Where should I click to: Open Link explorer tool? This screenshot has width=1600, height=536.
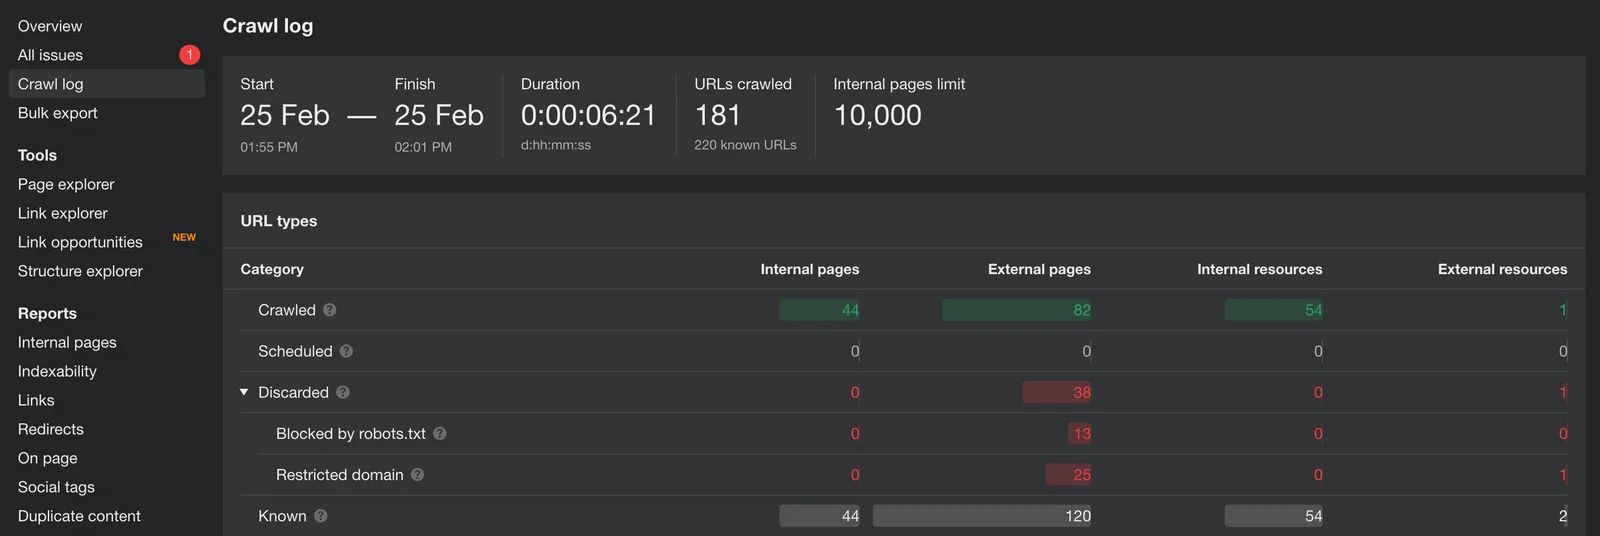[62, 213]
